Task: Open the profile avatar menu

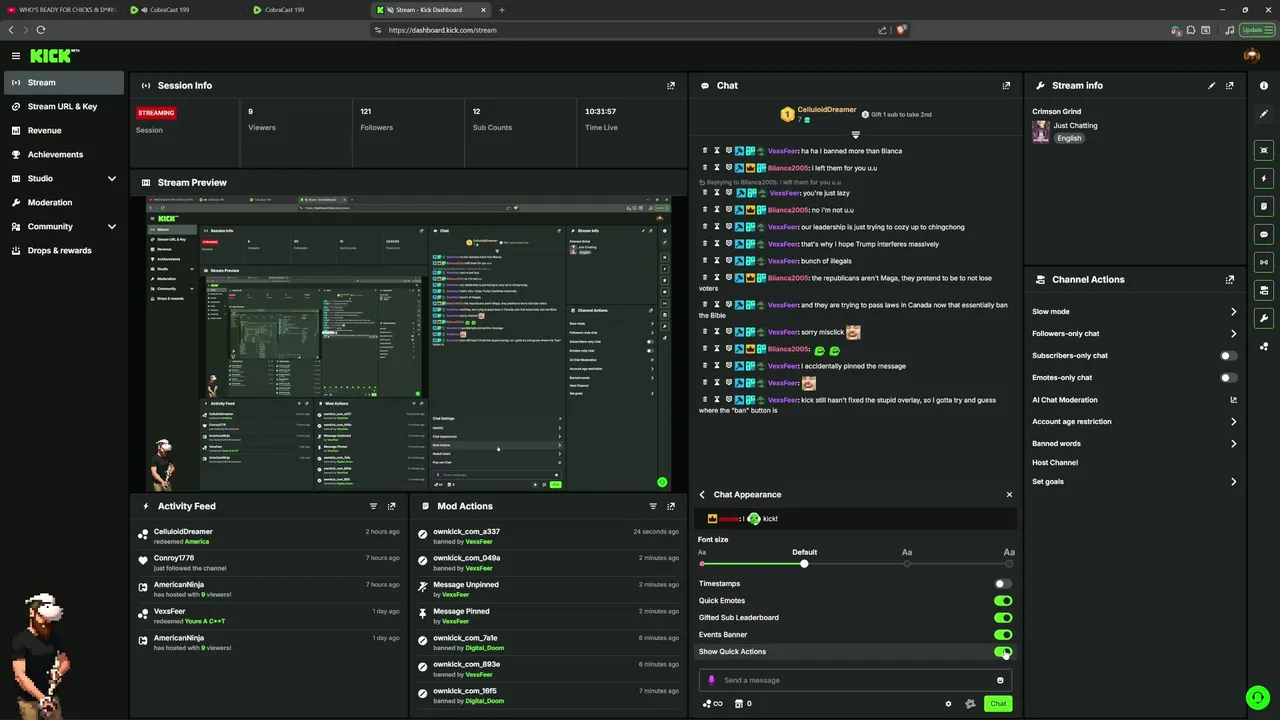Action: click(x=1252, y=56)
